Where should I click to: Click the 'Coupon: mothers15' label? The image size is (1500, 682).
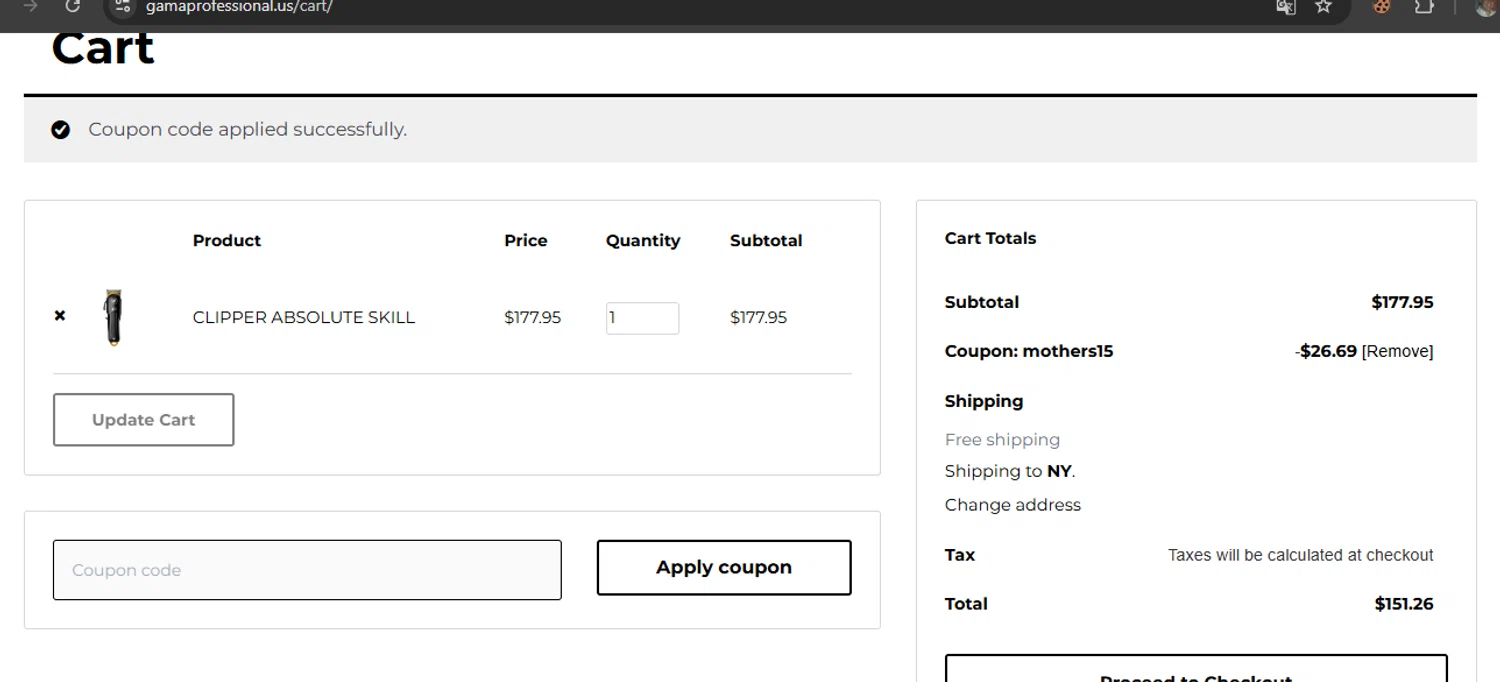(1029, 351)
